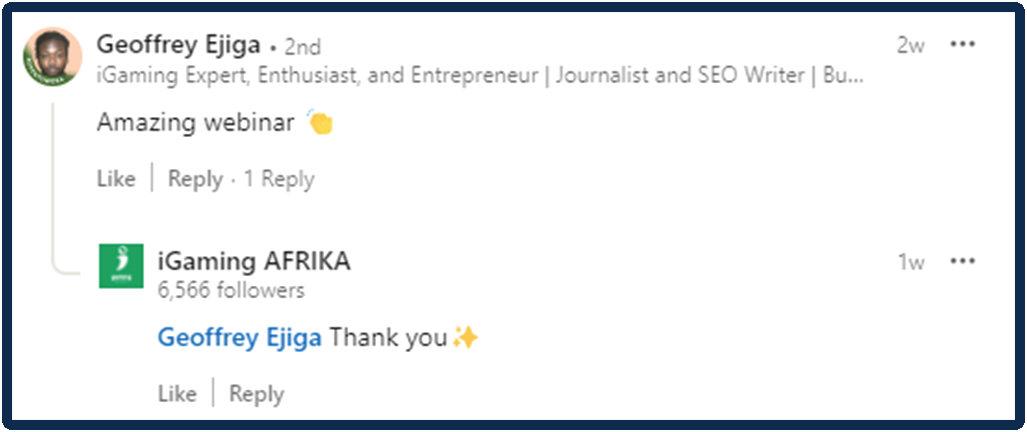This screenshot has width=1027, height=432.
Task: Open the three-dot menu on iGaming AFRIKA's reply
Action: 963,261
